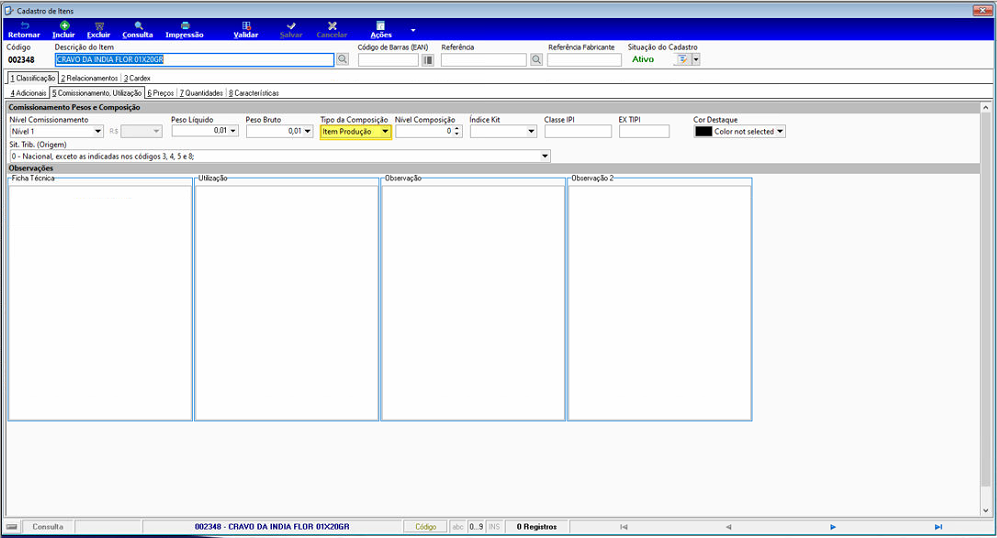Click the INS indicator in status bar

(x=494, y=527)
